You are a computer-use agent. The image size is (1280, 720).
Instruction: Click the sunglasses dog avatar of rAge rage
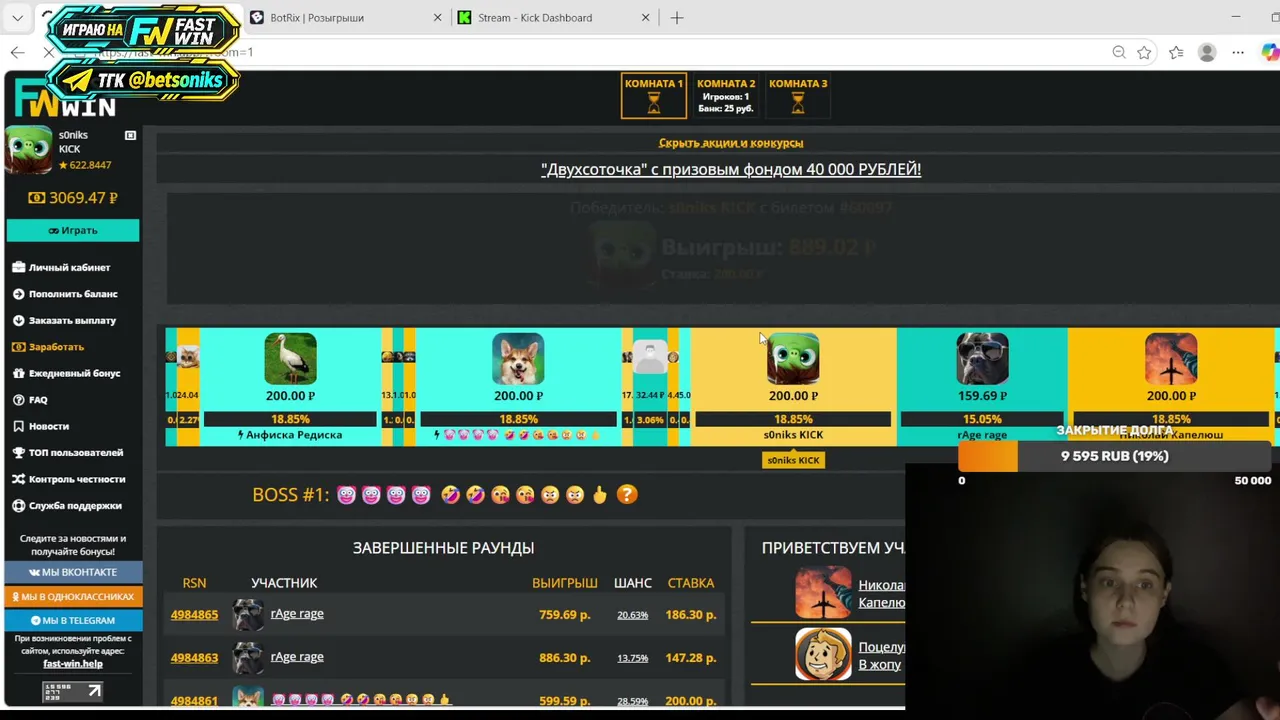[x=982, y=359]
